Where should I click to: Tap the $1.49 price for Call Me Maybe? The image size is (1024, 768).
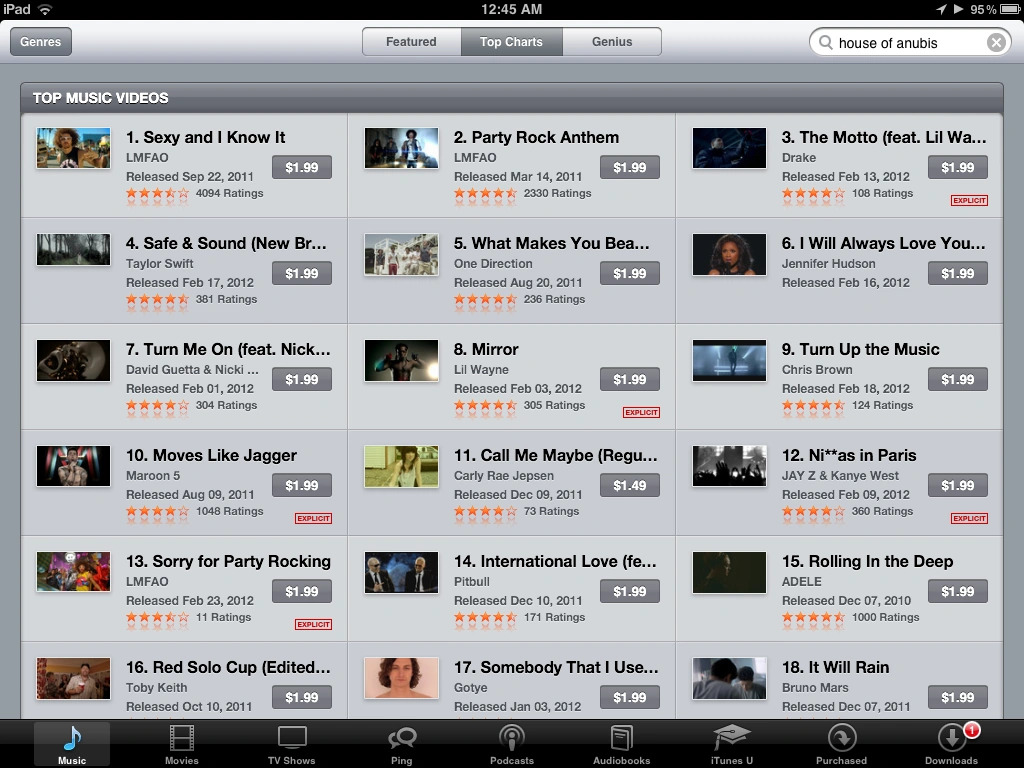[630, 485]
